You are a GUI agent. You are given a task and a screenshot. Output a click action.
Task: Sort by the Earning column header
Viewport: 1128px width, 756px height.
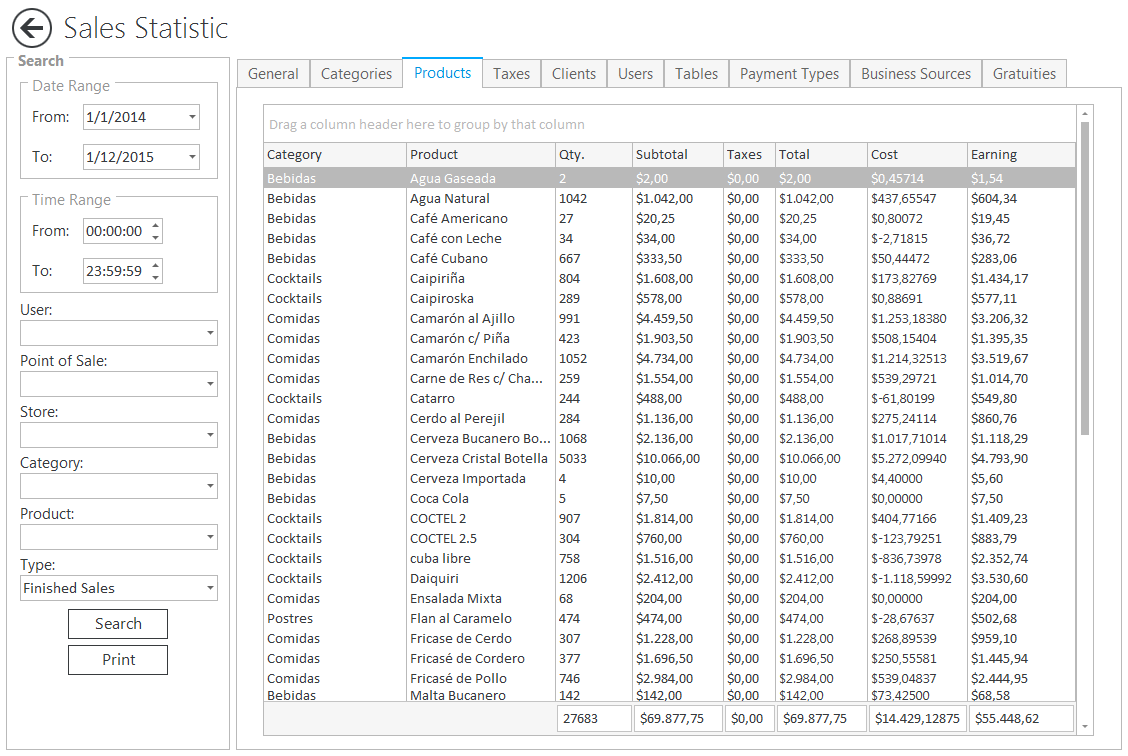point(1020,155)
